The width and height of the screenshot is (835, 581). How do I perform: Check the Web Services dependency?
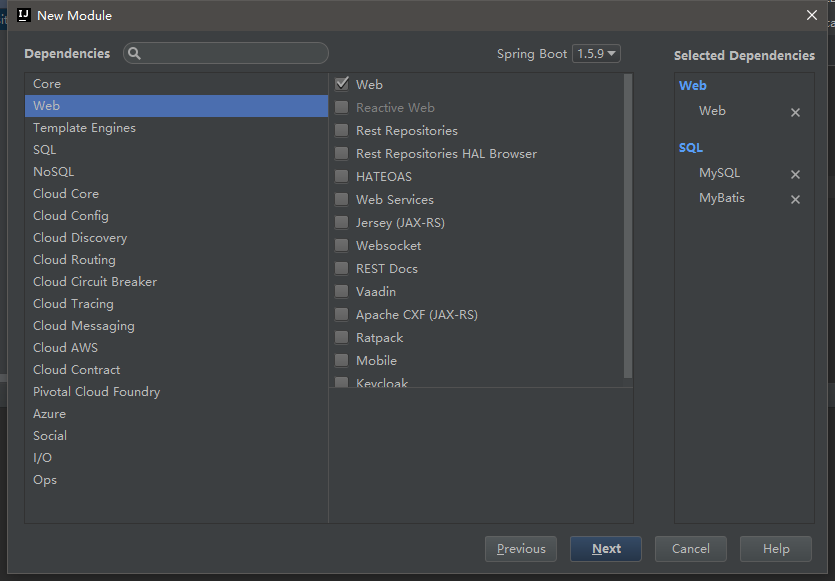click(x=342, y=199)
